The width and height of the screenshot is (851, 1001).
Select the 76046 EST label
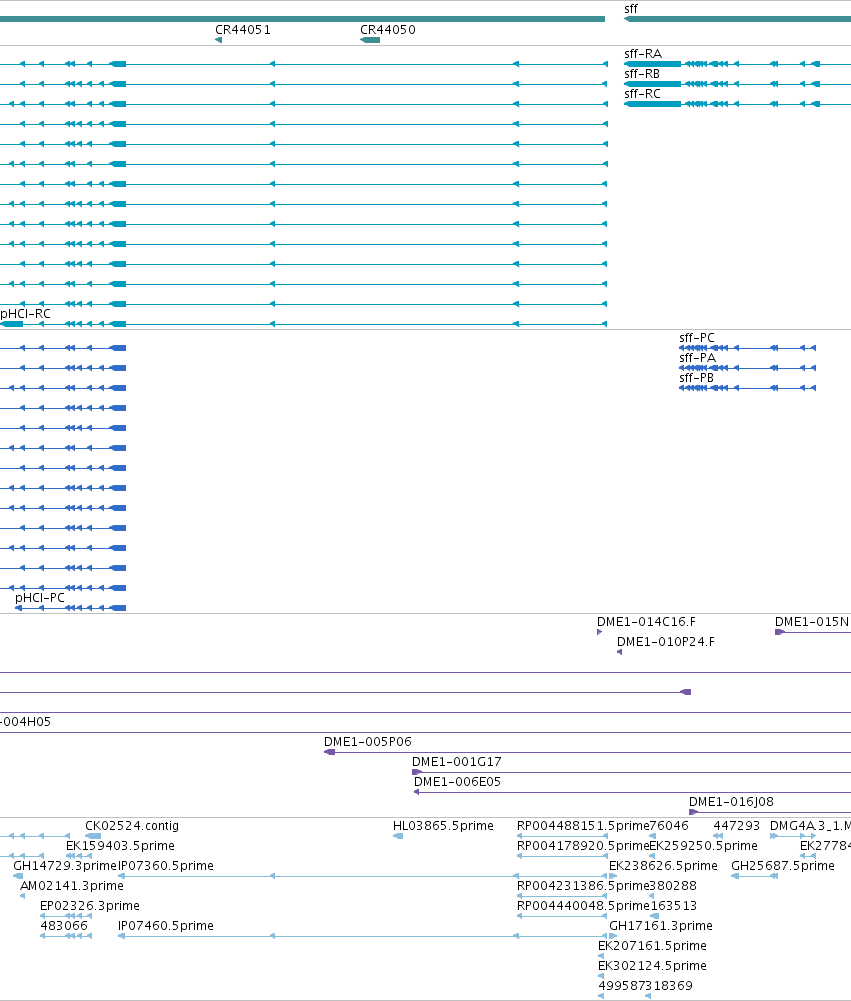(x=669, y=826)
